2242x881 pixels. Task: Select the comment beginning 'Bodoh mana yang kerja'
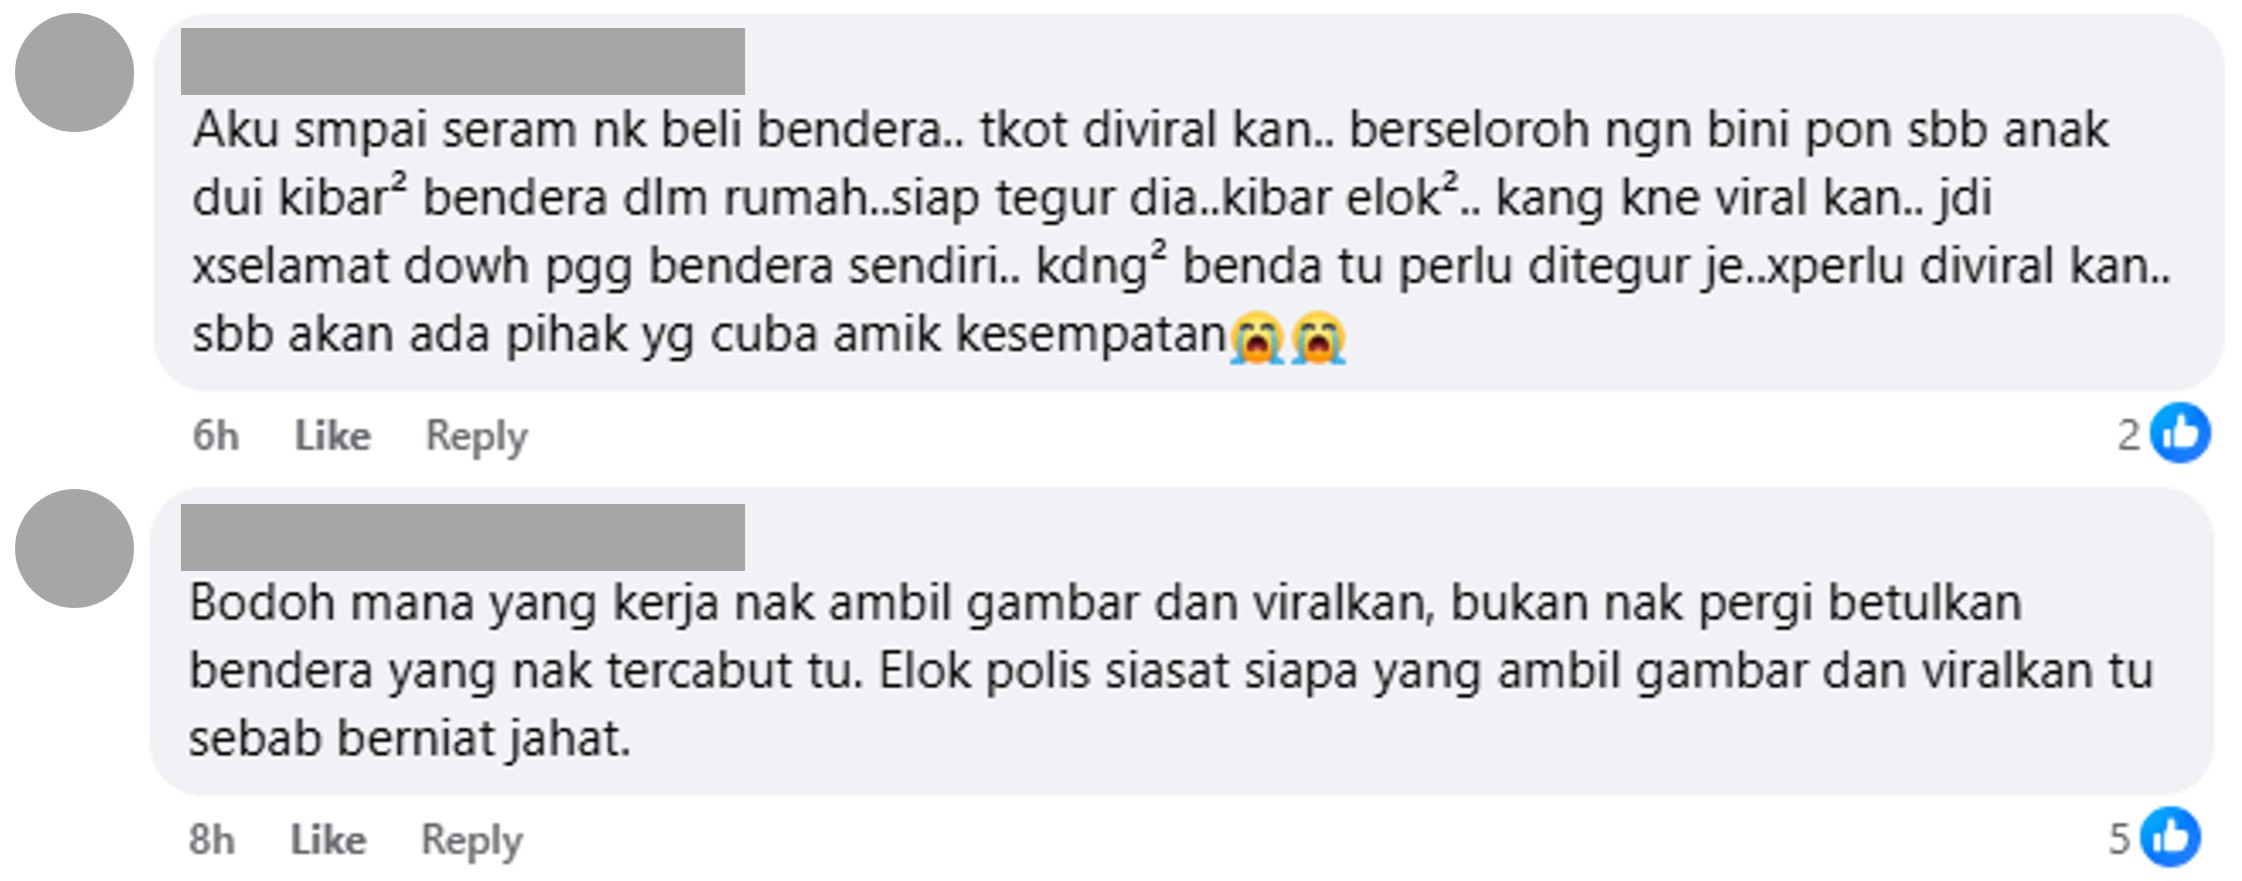[x=1182, y=642]
